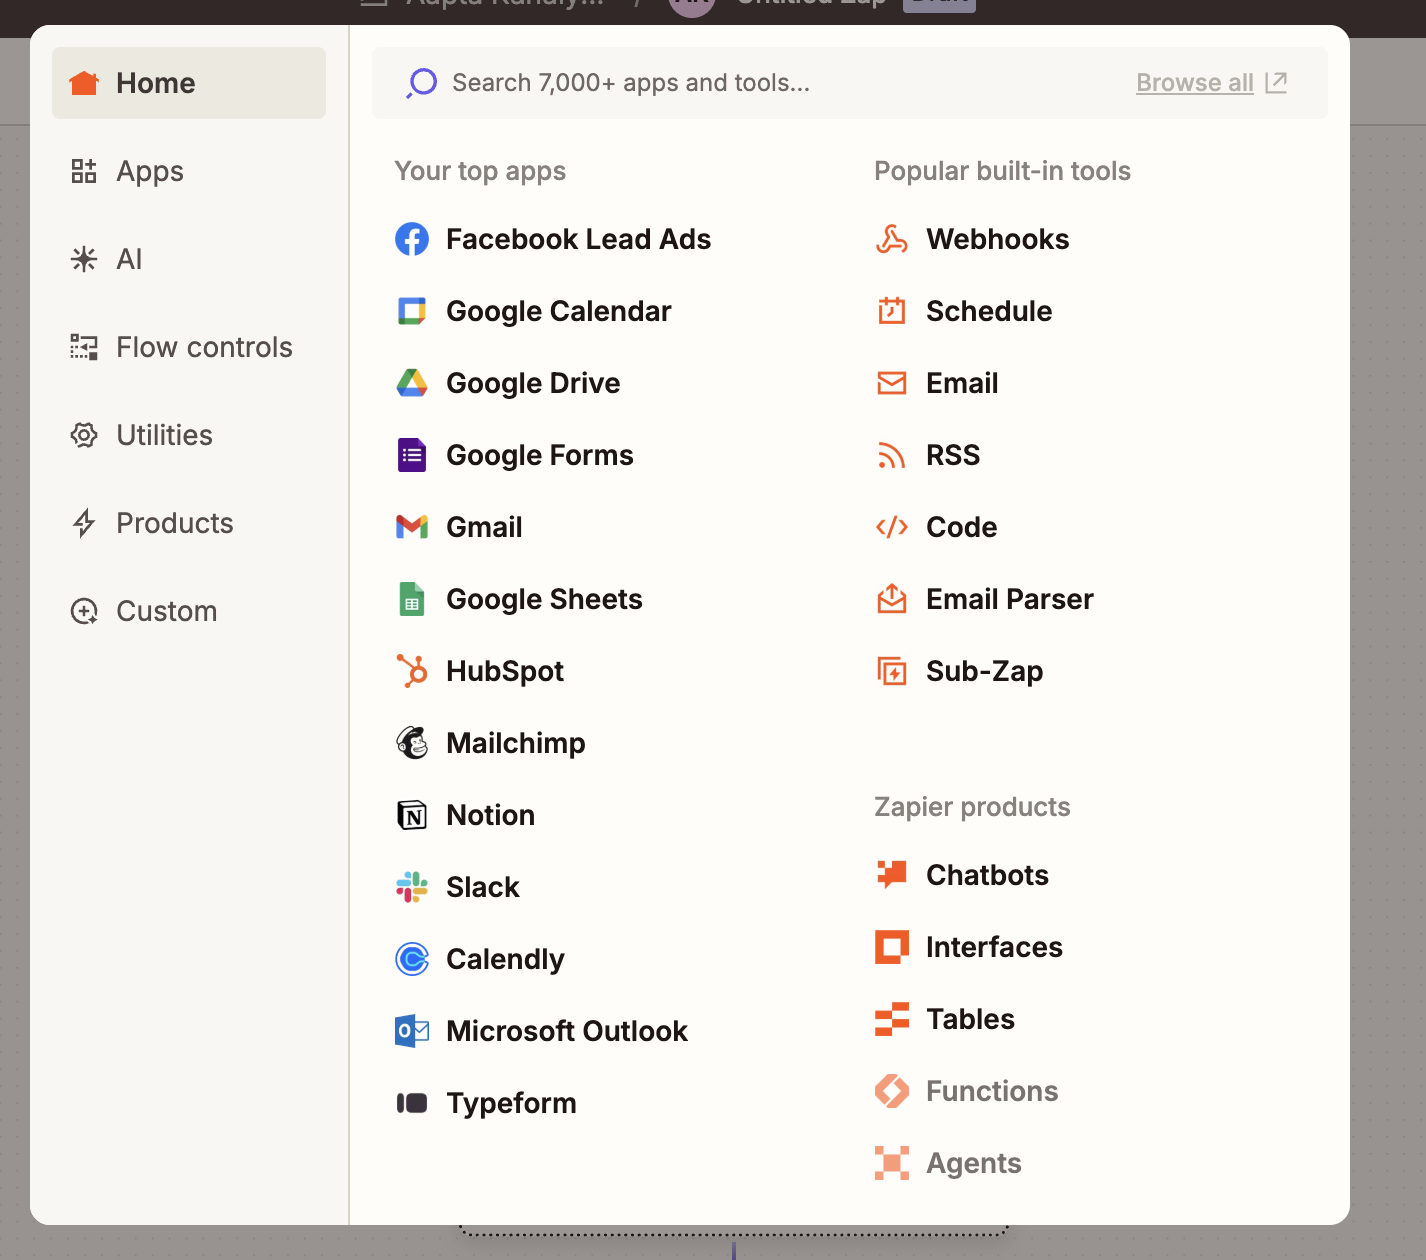The image size is (1426, 1260).
Task: Click the Sub-Zap icon
Action: [891, 671]
